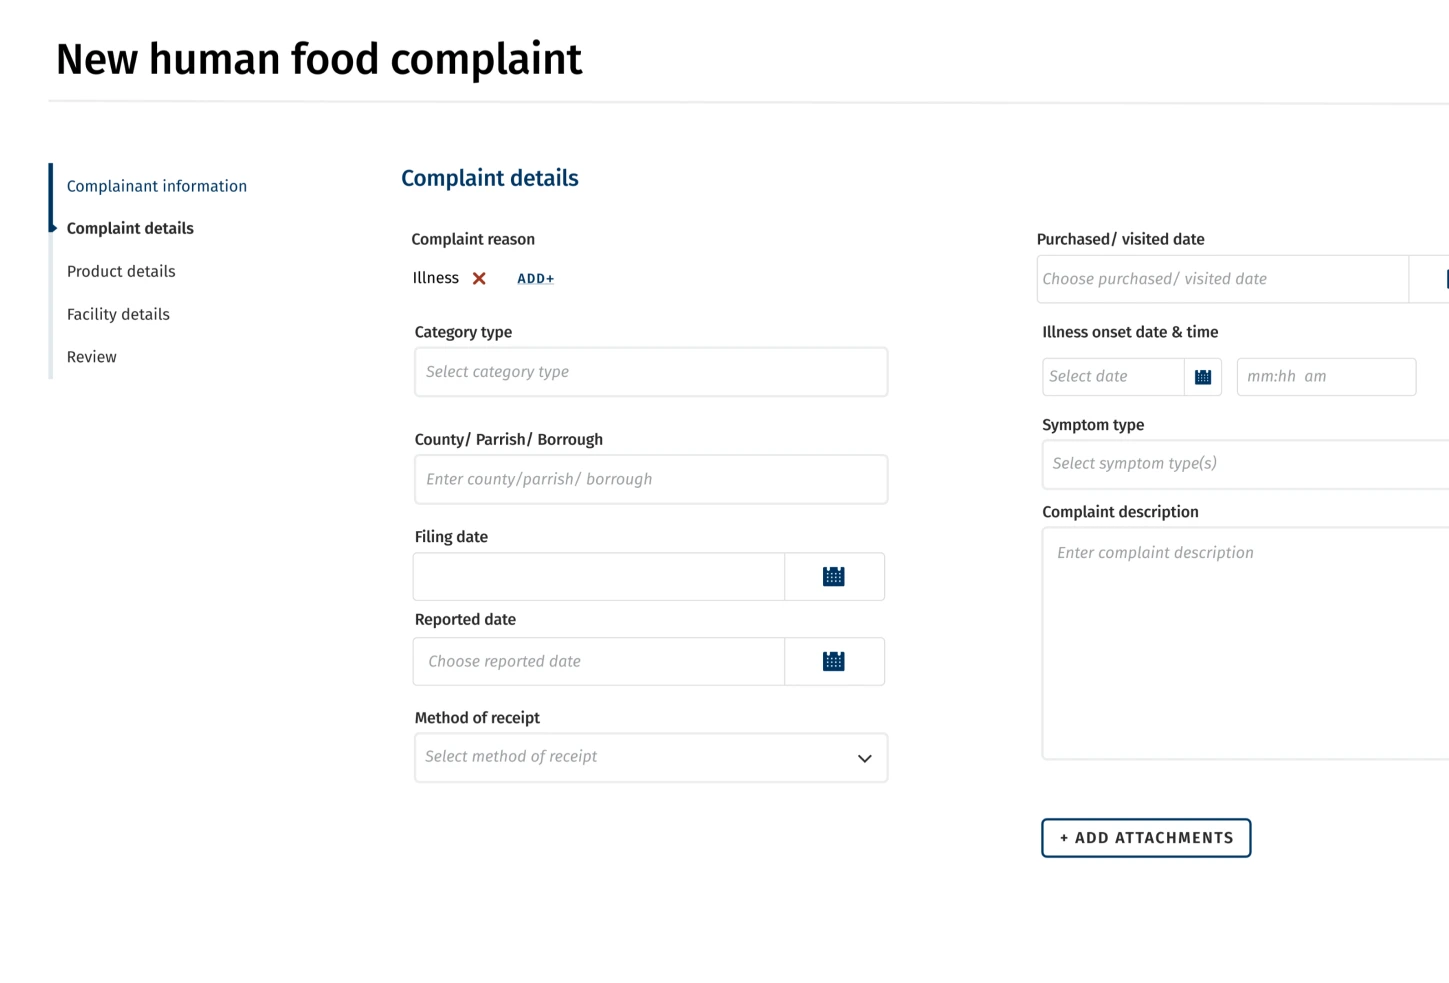Go to the Facility details section

(x=118, y=314)
